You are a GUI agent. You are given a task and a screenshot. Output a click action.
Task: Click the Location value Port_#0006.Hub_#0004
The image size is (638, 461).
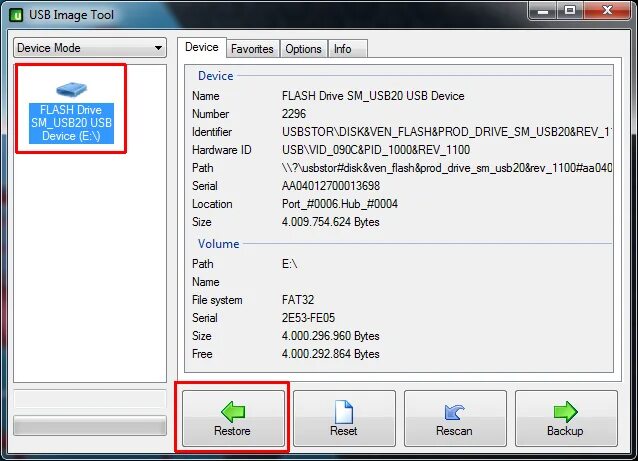coord(340,204)
